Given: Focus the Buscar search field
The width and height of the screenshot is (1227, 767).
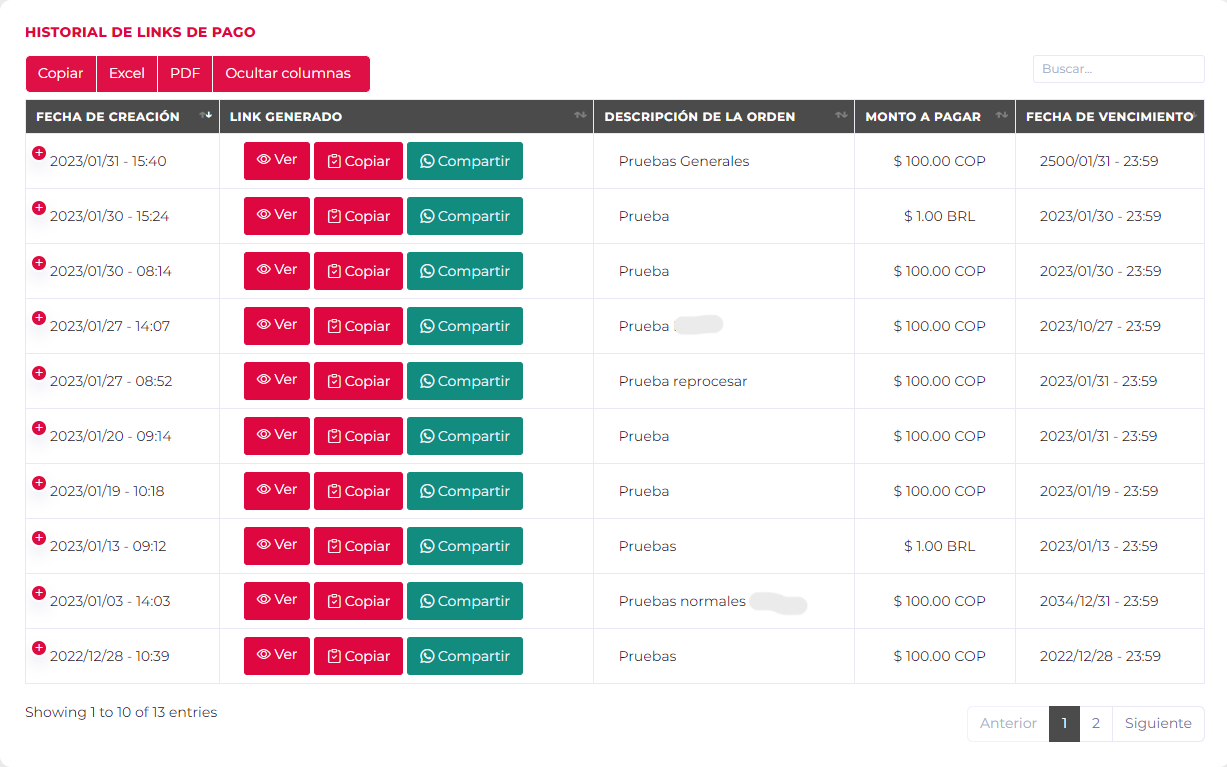Looking at the screenshot, I should click(x=1118, y=69).
